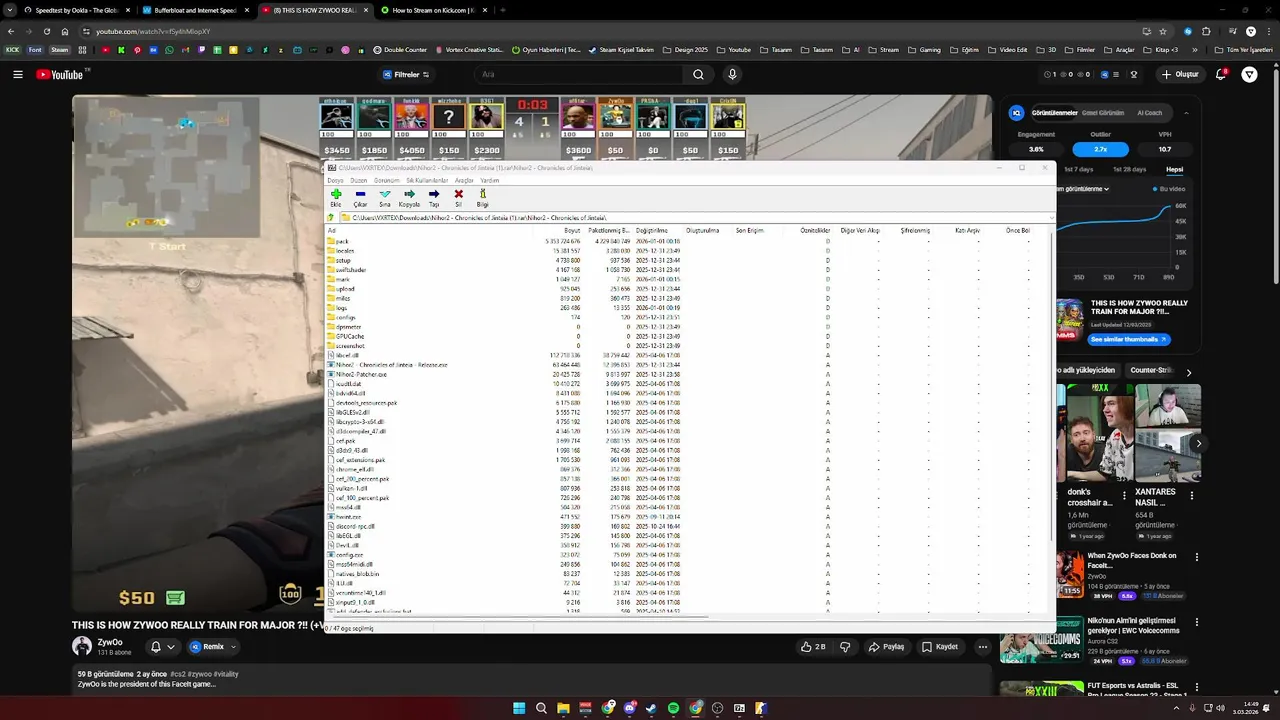1280x720 pixels.
Task: Select the Hepsi time range option
Action: [1174, 169]
